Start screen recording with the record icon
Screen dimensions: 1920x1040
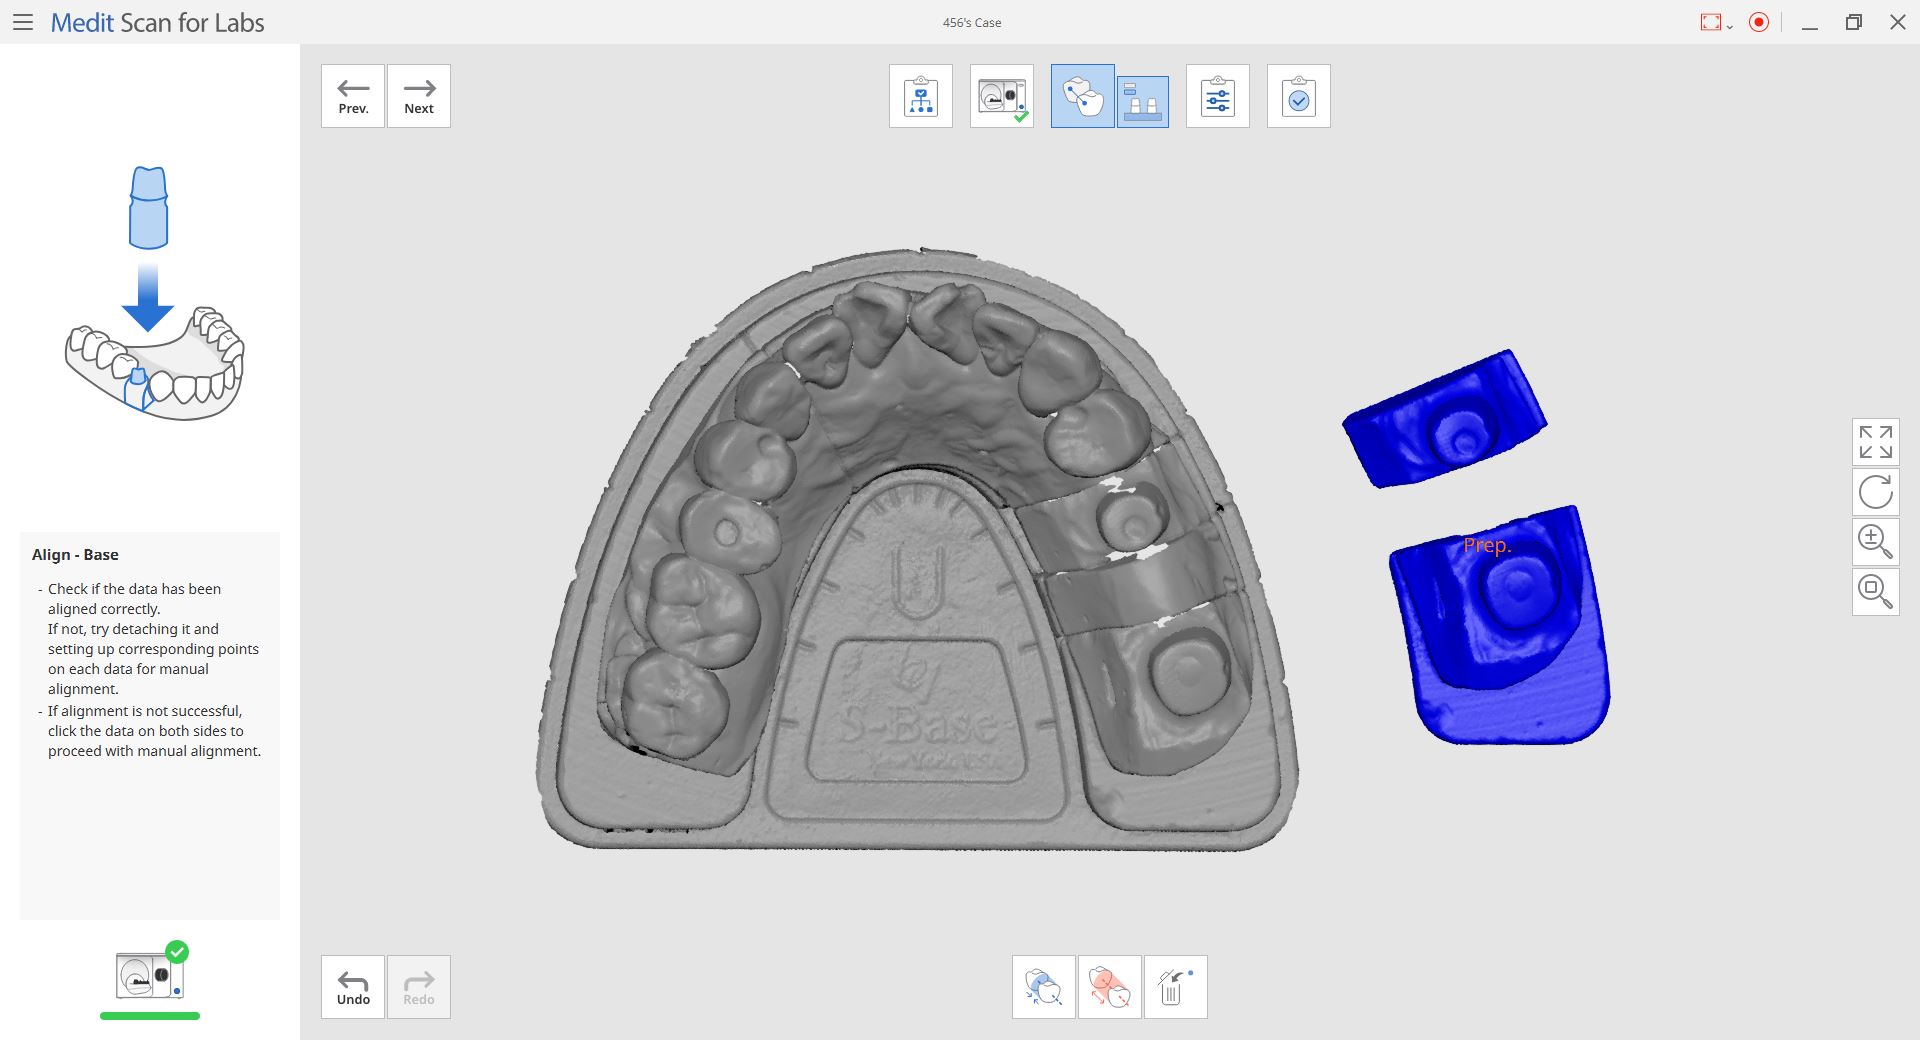(1759, 22)
